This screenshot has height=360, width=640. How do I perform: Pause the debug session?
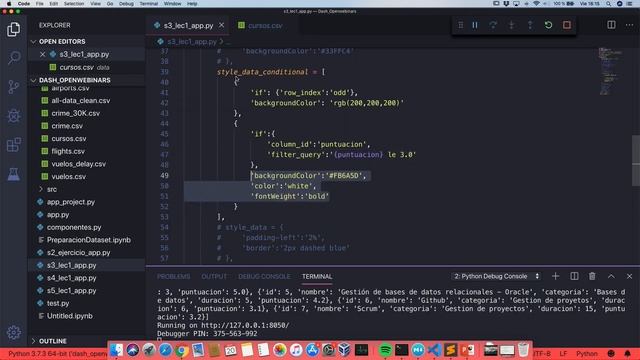coord(475,25)
